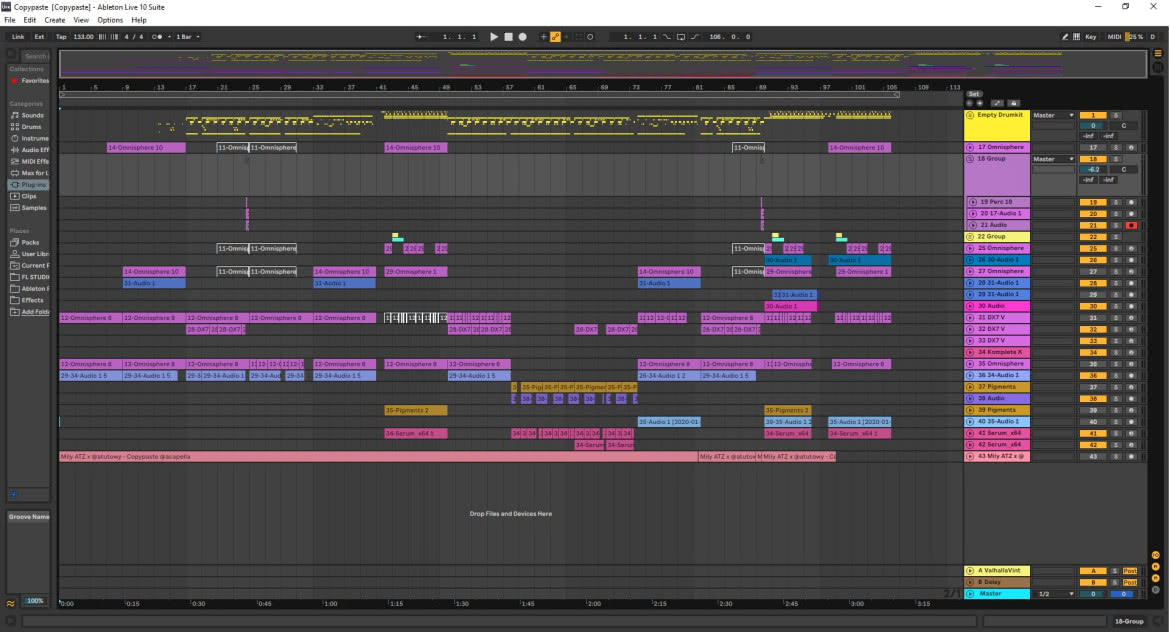1170x632 pixels.
Task: Open the Empty Drumkit output routing dropdown
Action: pos(1053,116)
